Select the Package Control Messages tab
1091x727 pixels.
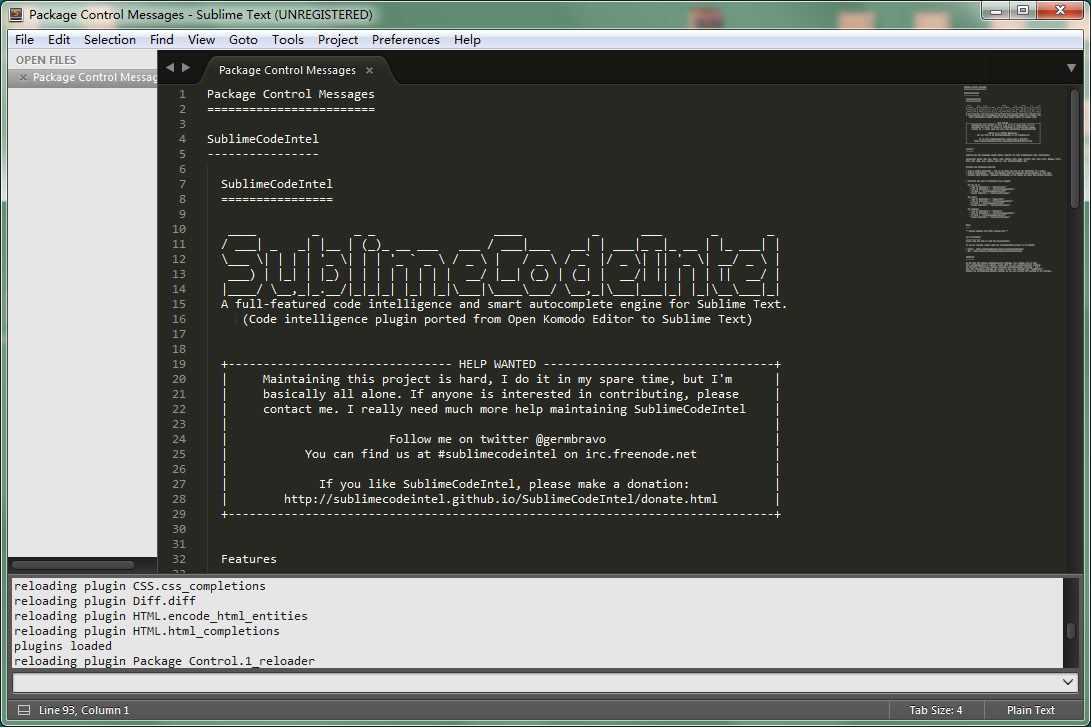(287, 71)
